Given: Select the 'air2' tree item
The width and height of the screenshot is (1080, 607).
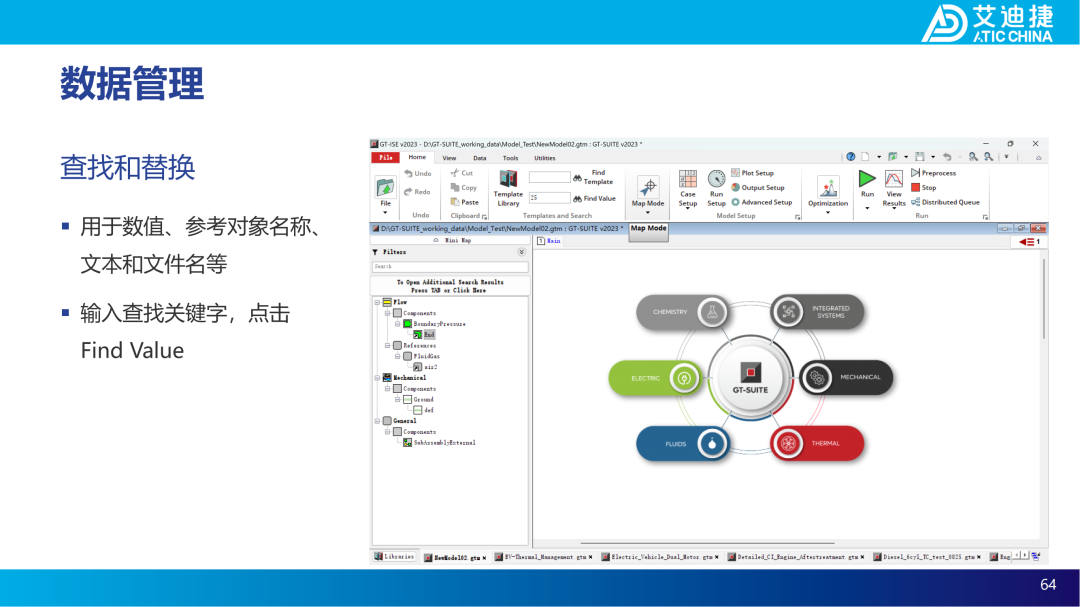Looking at the screenshot, I should (426, 367).
